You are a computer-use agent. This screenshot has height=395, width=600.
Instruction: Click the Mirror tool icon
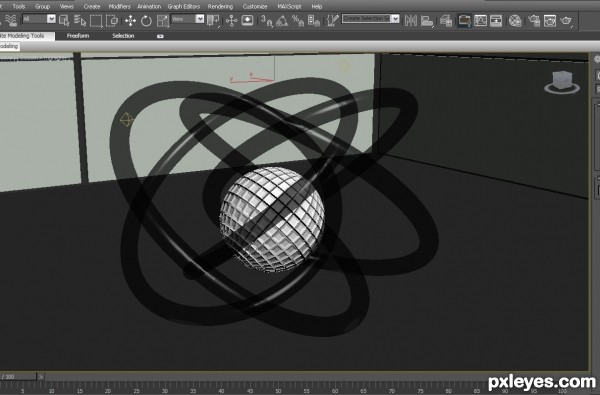411,20
